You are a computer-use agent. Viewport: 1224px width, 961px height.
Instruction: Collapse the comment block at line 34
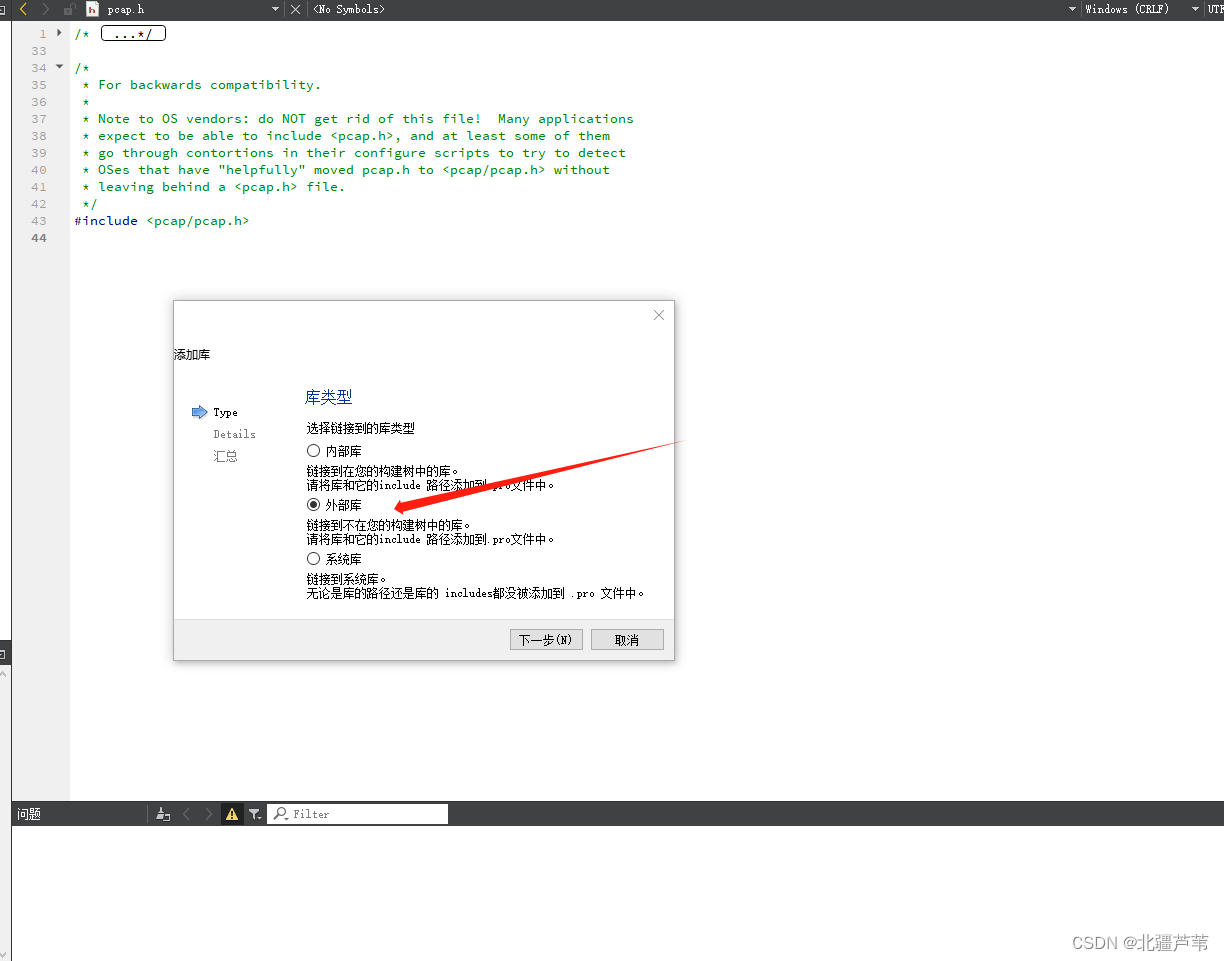click(x=59, y=67)
